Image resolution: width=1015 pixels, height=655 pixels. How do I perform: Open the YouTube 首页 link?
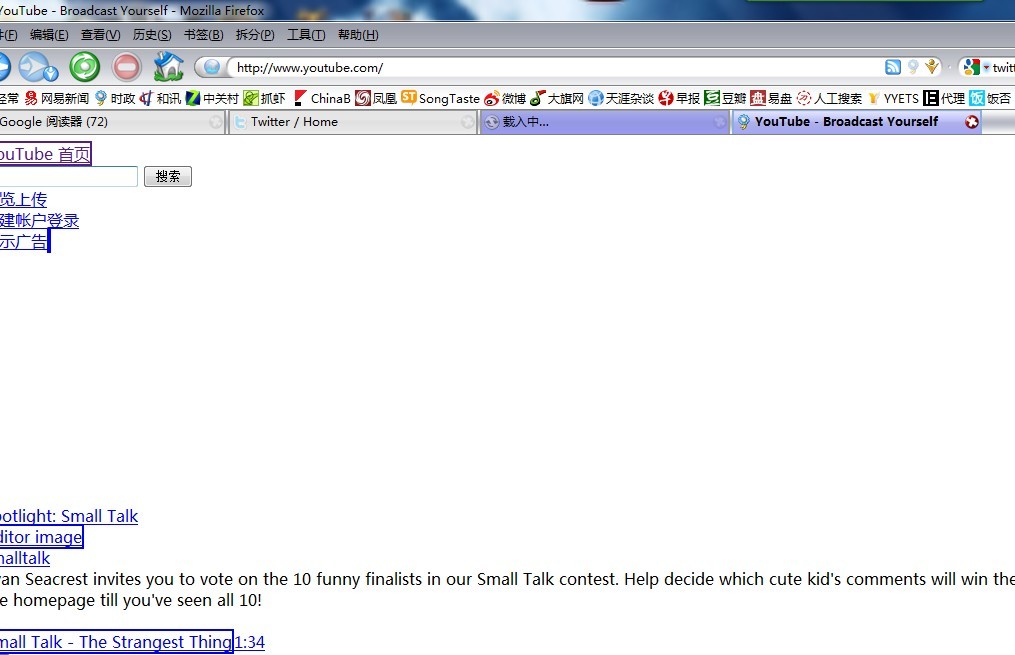tap(45, 154)
